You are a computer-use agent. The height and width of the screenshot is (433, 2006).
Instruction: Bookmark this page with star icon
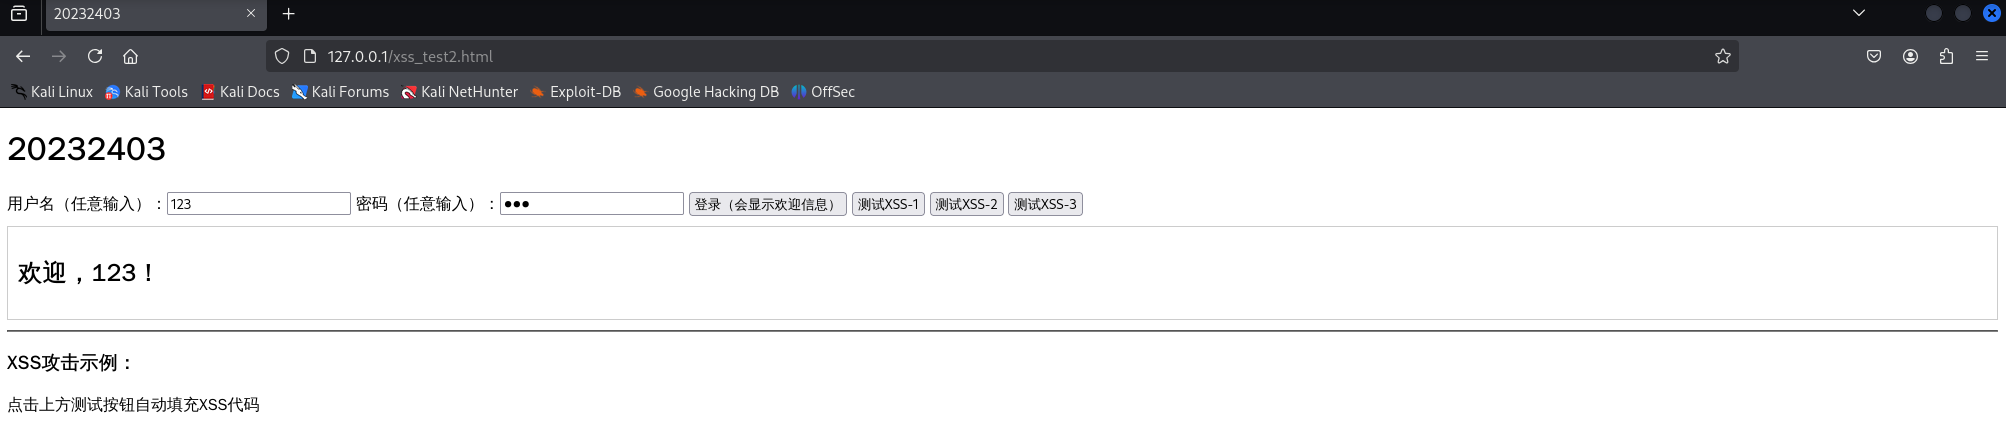click(x=1723, y=56)
